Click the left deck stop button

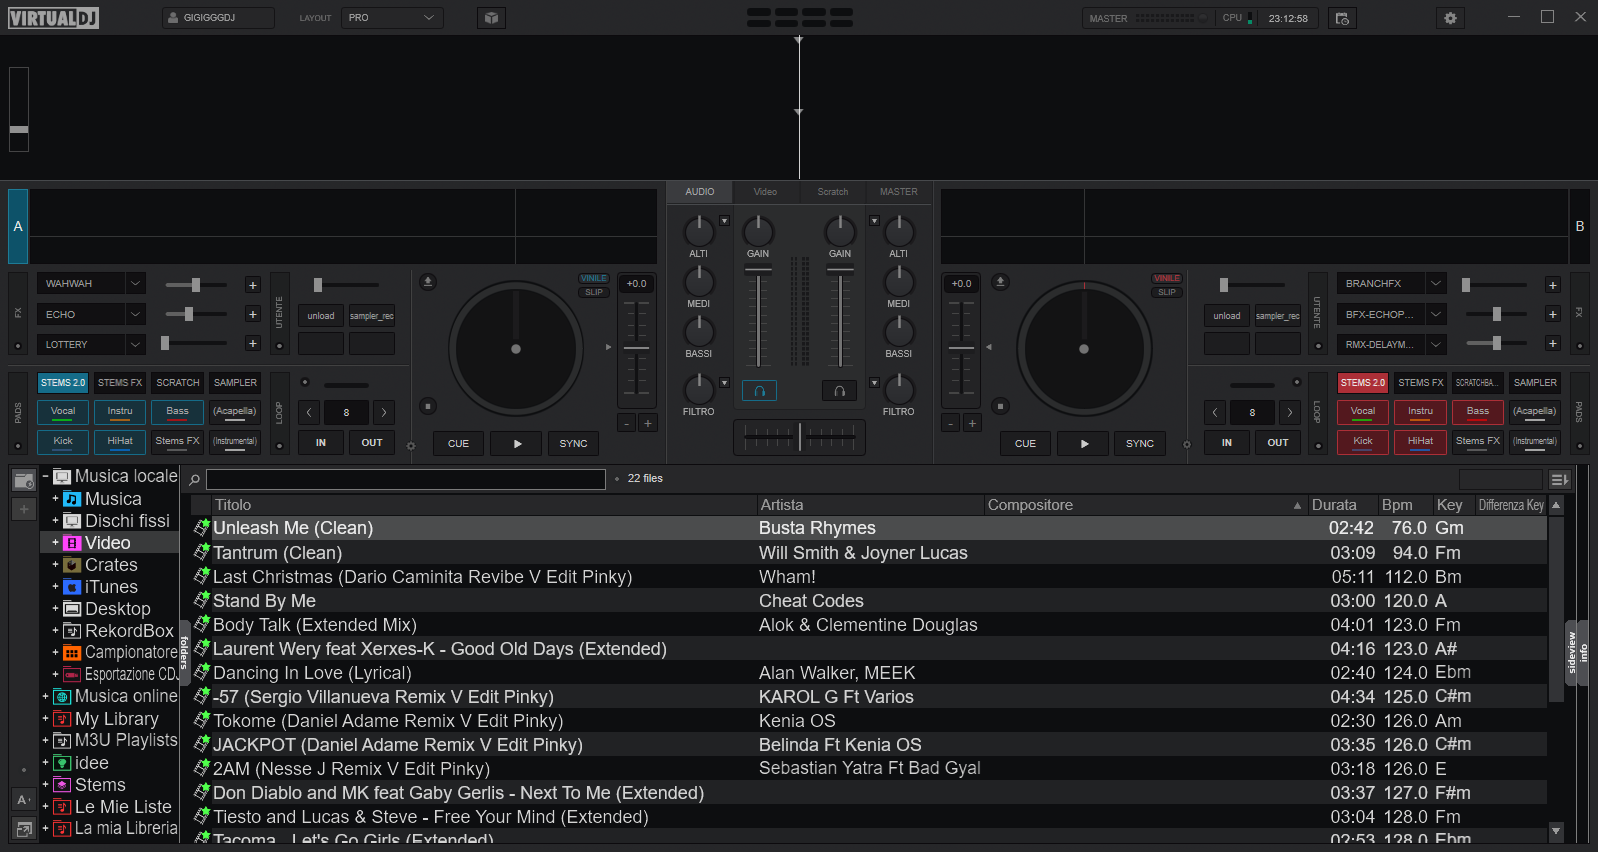[x=428, y=406]
